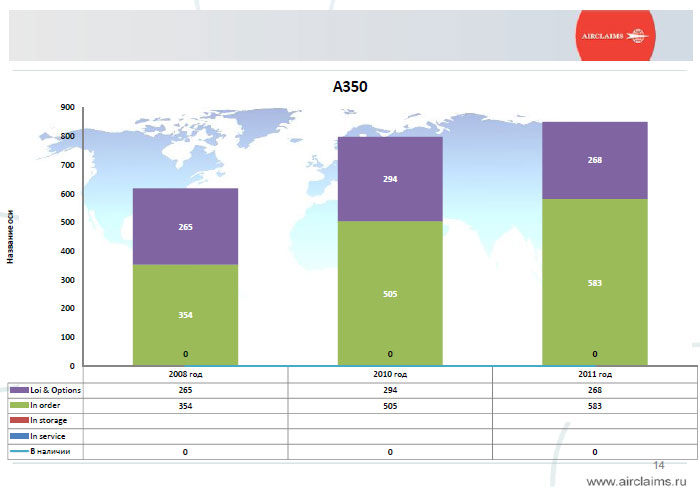Click the 0 data label on 2011 bar
Image resolution: width=700 pixels, height=490 pixels.
(x=595, y=354)
